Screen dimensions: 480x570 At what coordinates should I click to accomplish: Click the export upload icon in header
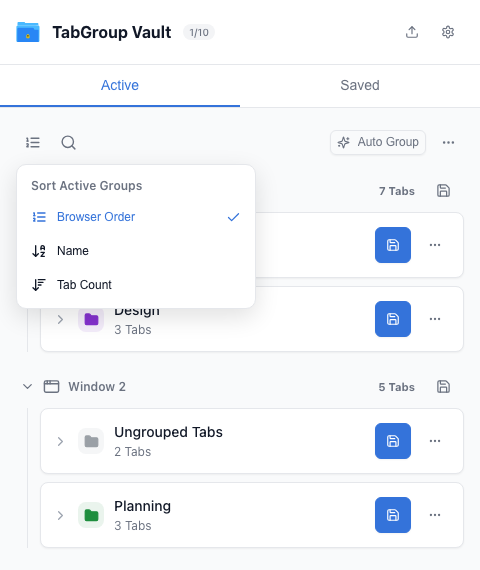412,32
